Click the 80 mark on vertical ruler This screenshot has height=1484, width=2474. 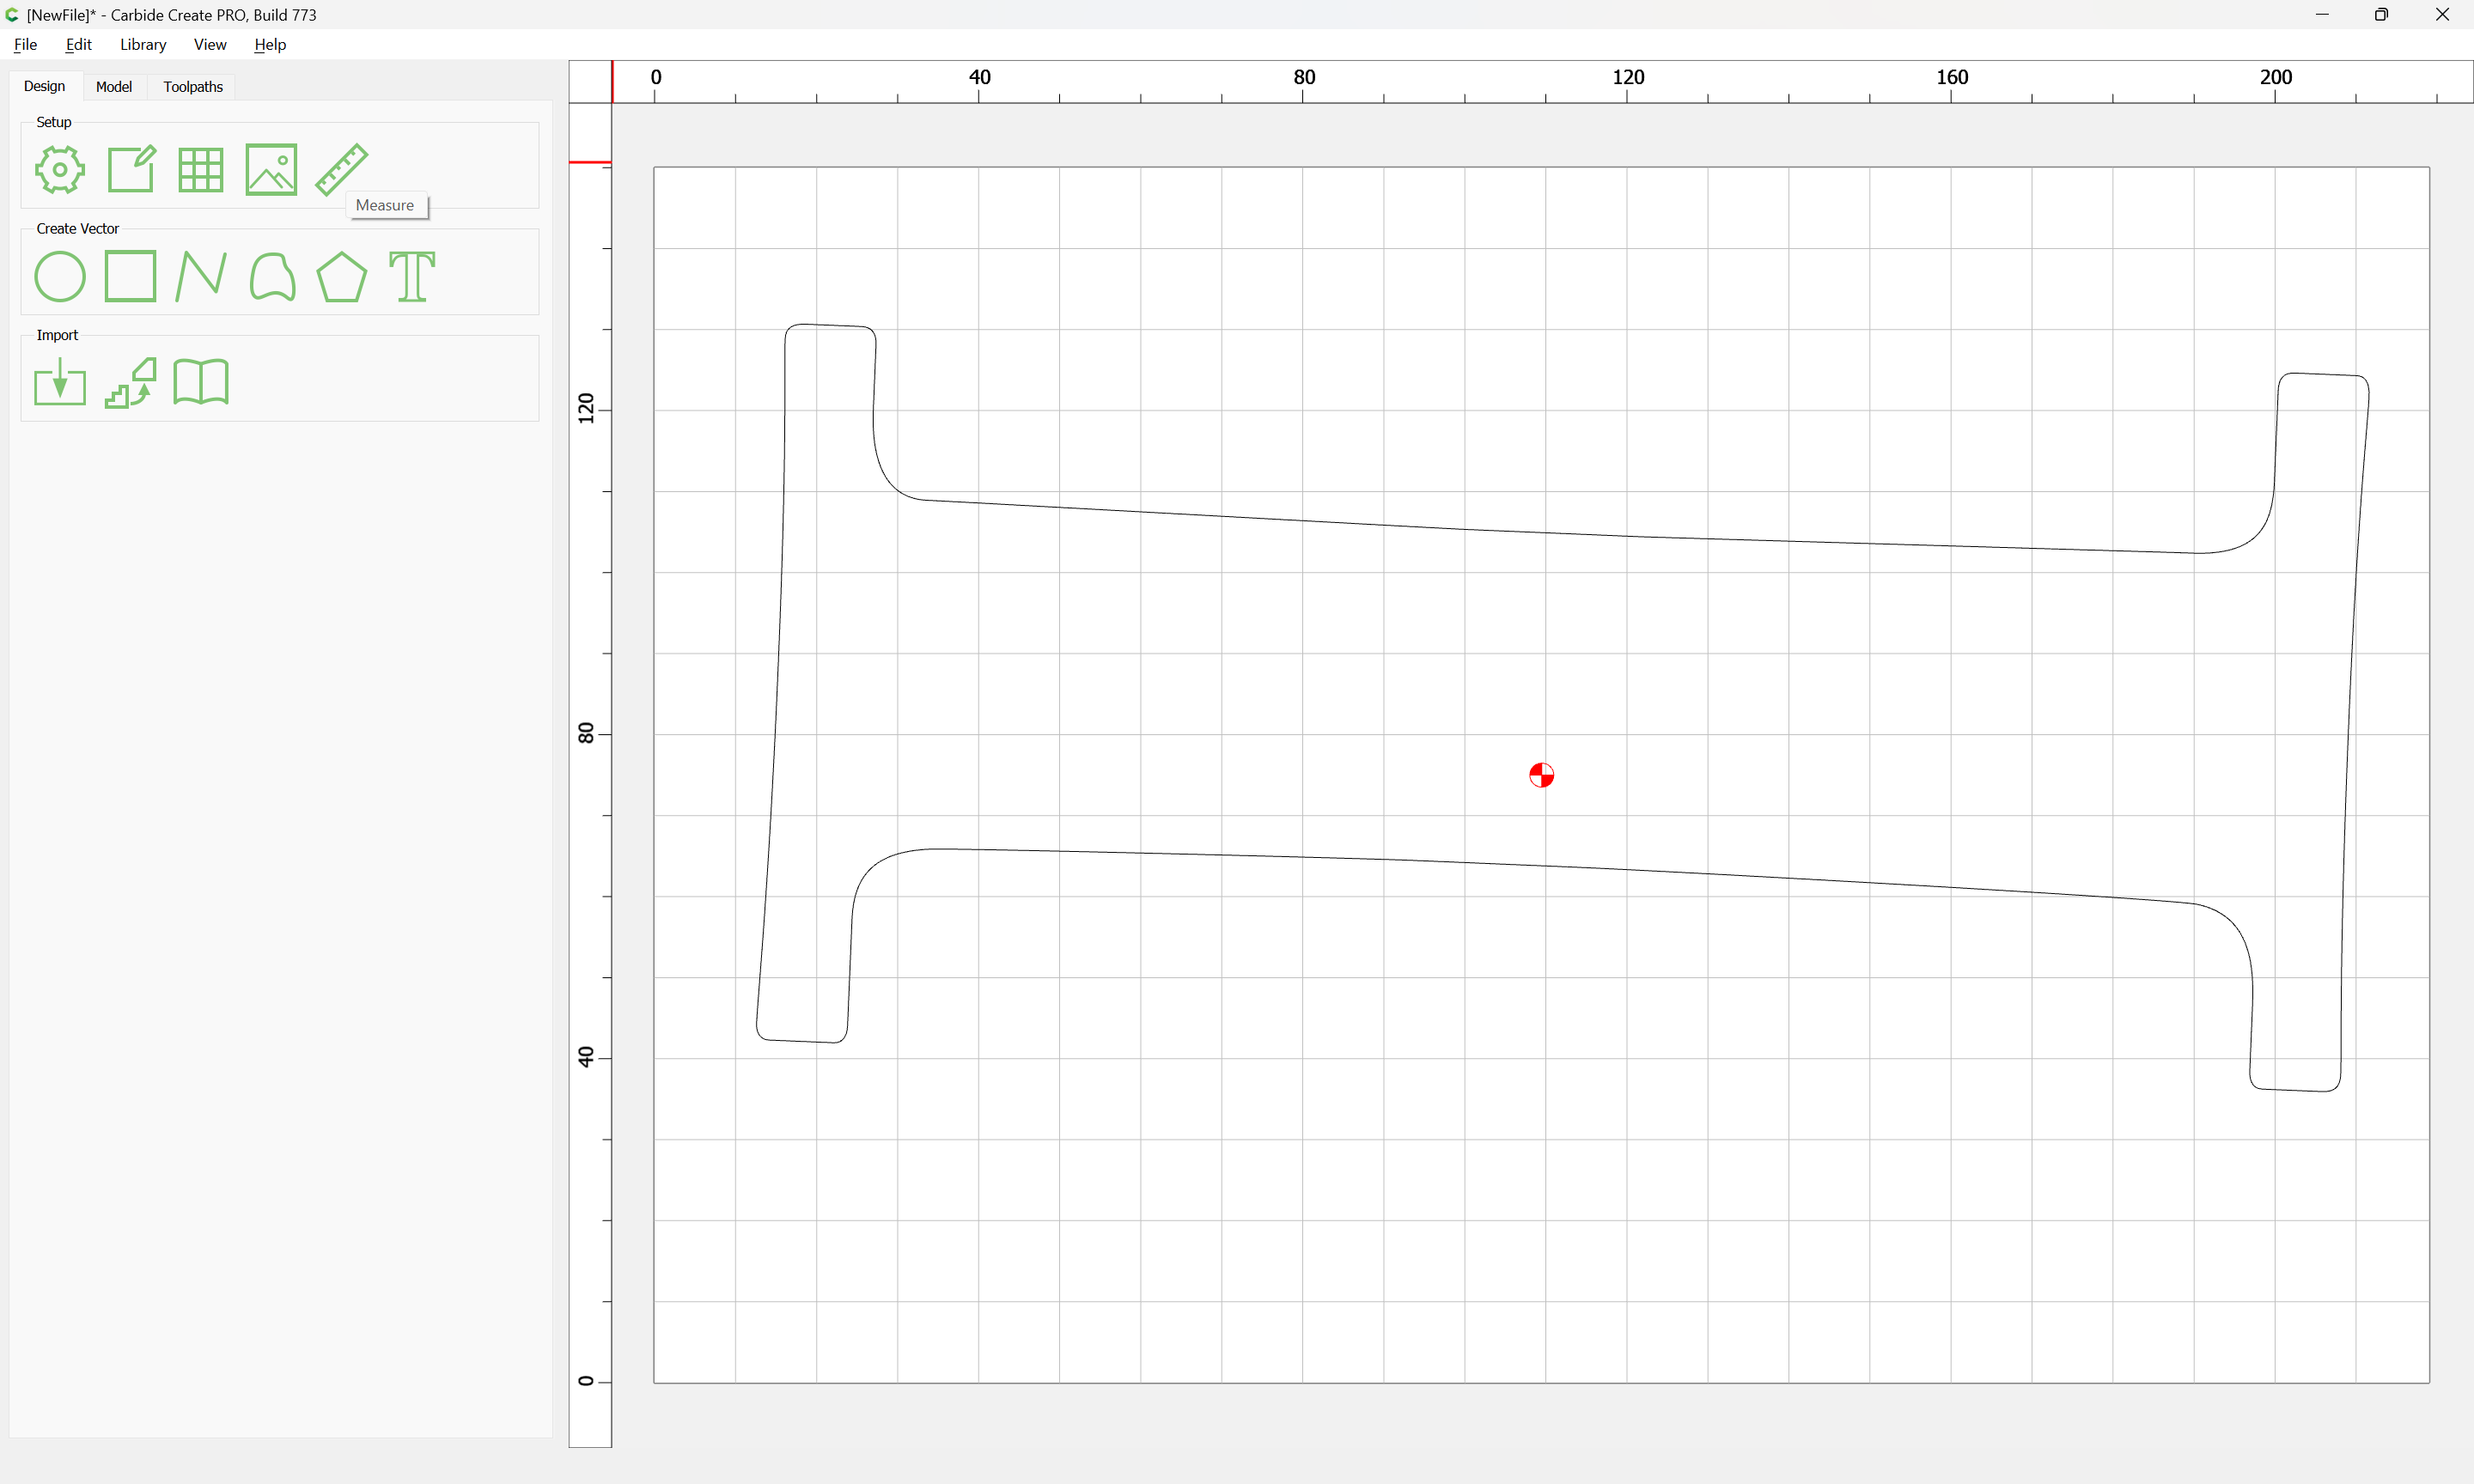click(586, 733)
